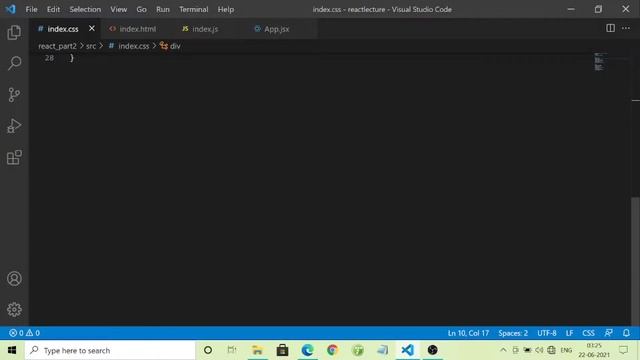This screenshot has width=640, height=360.
Task: Select encoding via UTF-8 indicator
Action: click(547, 333)
